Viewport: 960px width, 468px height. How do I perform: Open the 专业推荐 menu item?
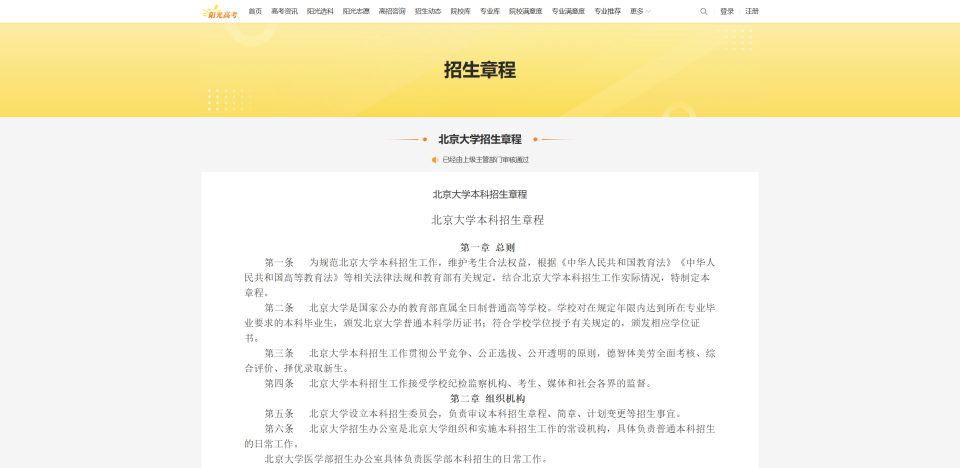coord(607,11)
